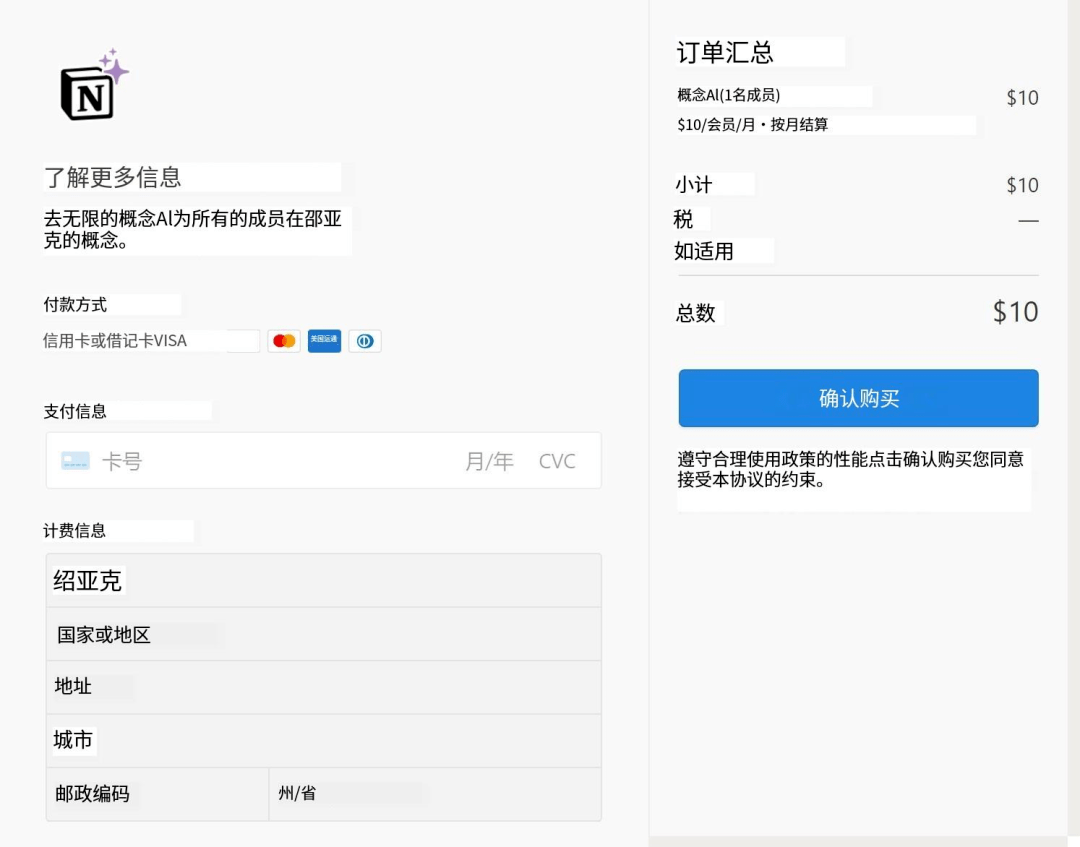Click the CVC security code field
Image resolution: width=1080 pixels, height=847 pixels.
[557, 461]
